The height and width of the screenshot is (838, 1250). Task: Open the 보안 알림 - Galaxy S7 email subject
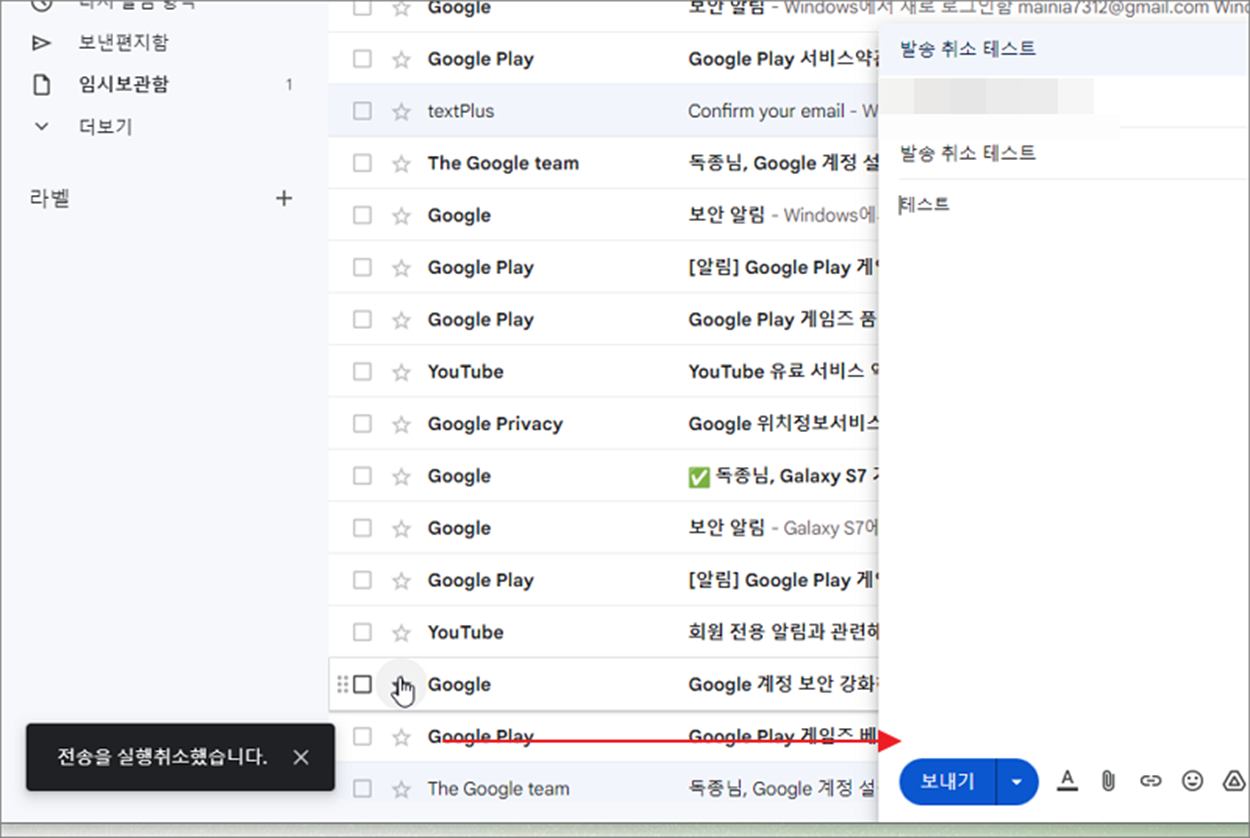(x=782, y=528)
